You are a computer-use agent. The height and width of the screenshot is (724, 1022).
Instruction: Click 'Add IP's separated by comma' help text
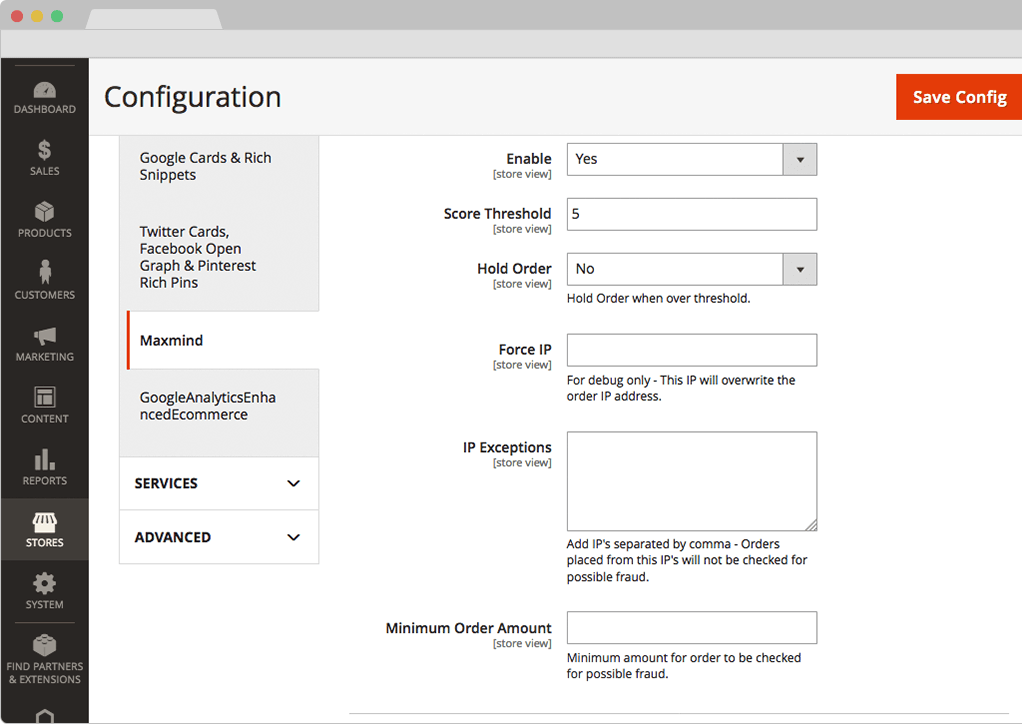[686, 560]
